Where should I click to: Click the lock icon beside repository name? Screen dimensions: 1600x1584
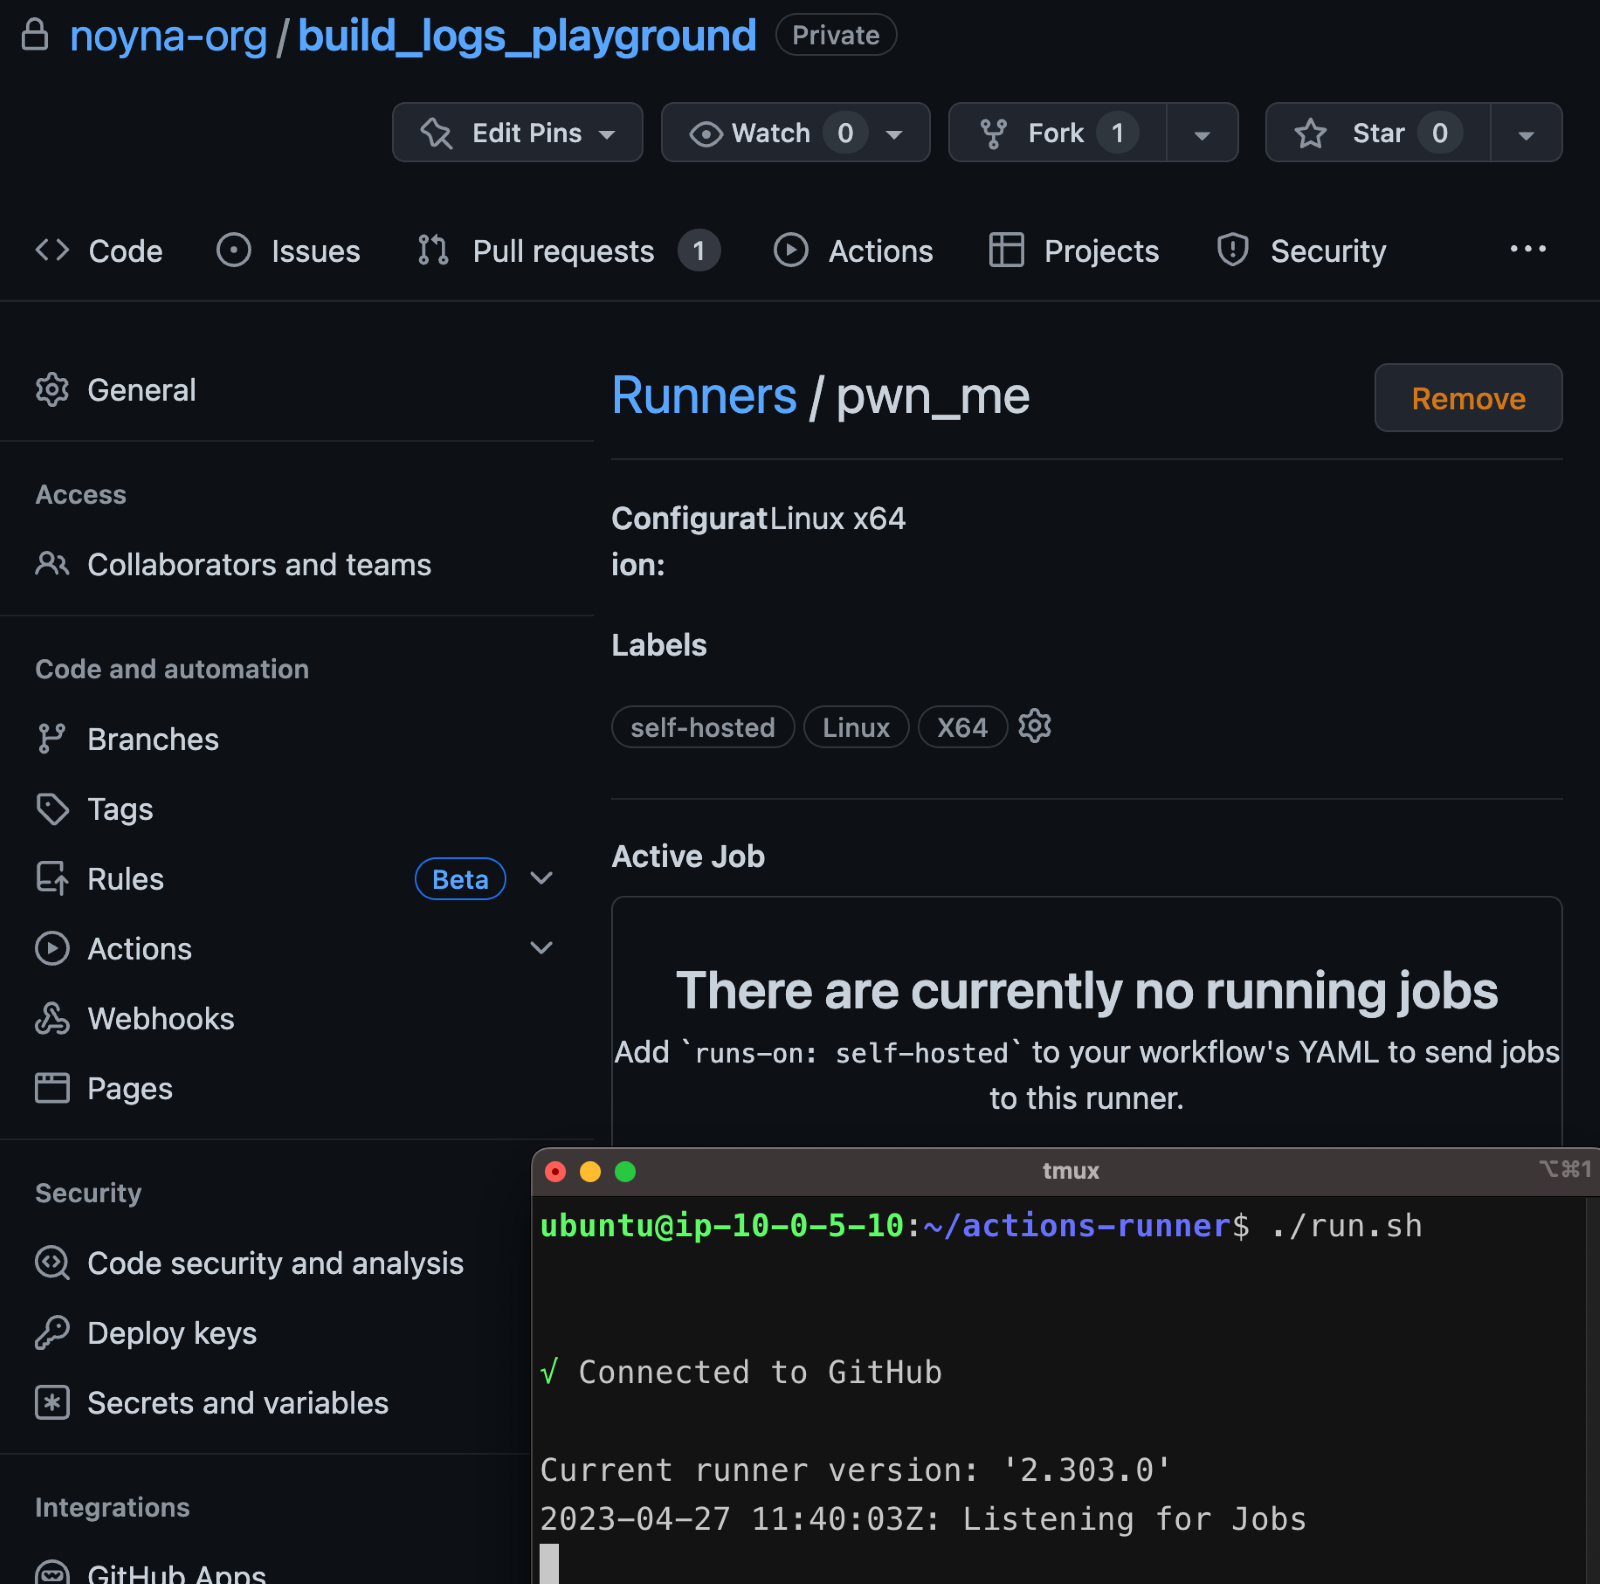click(35, 34)
